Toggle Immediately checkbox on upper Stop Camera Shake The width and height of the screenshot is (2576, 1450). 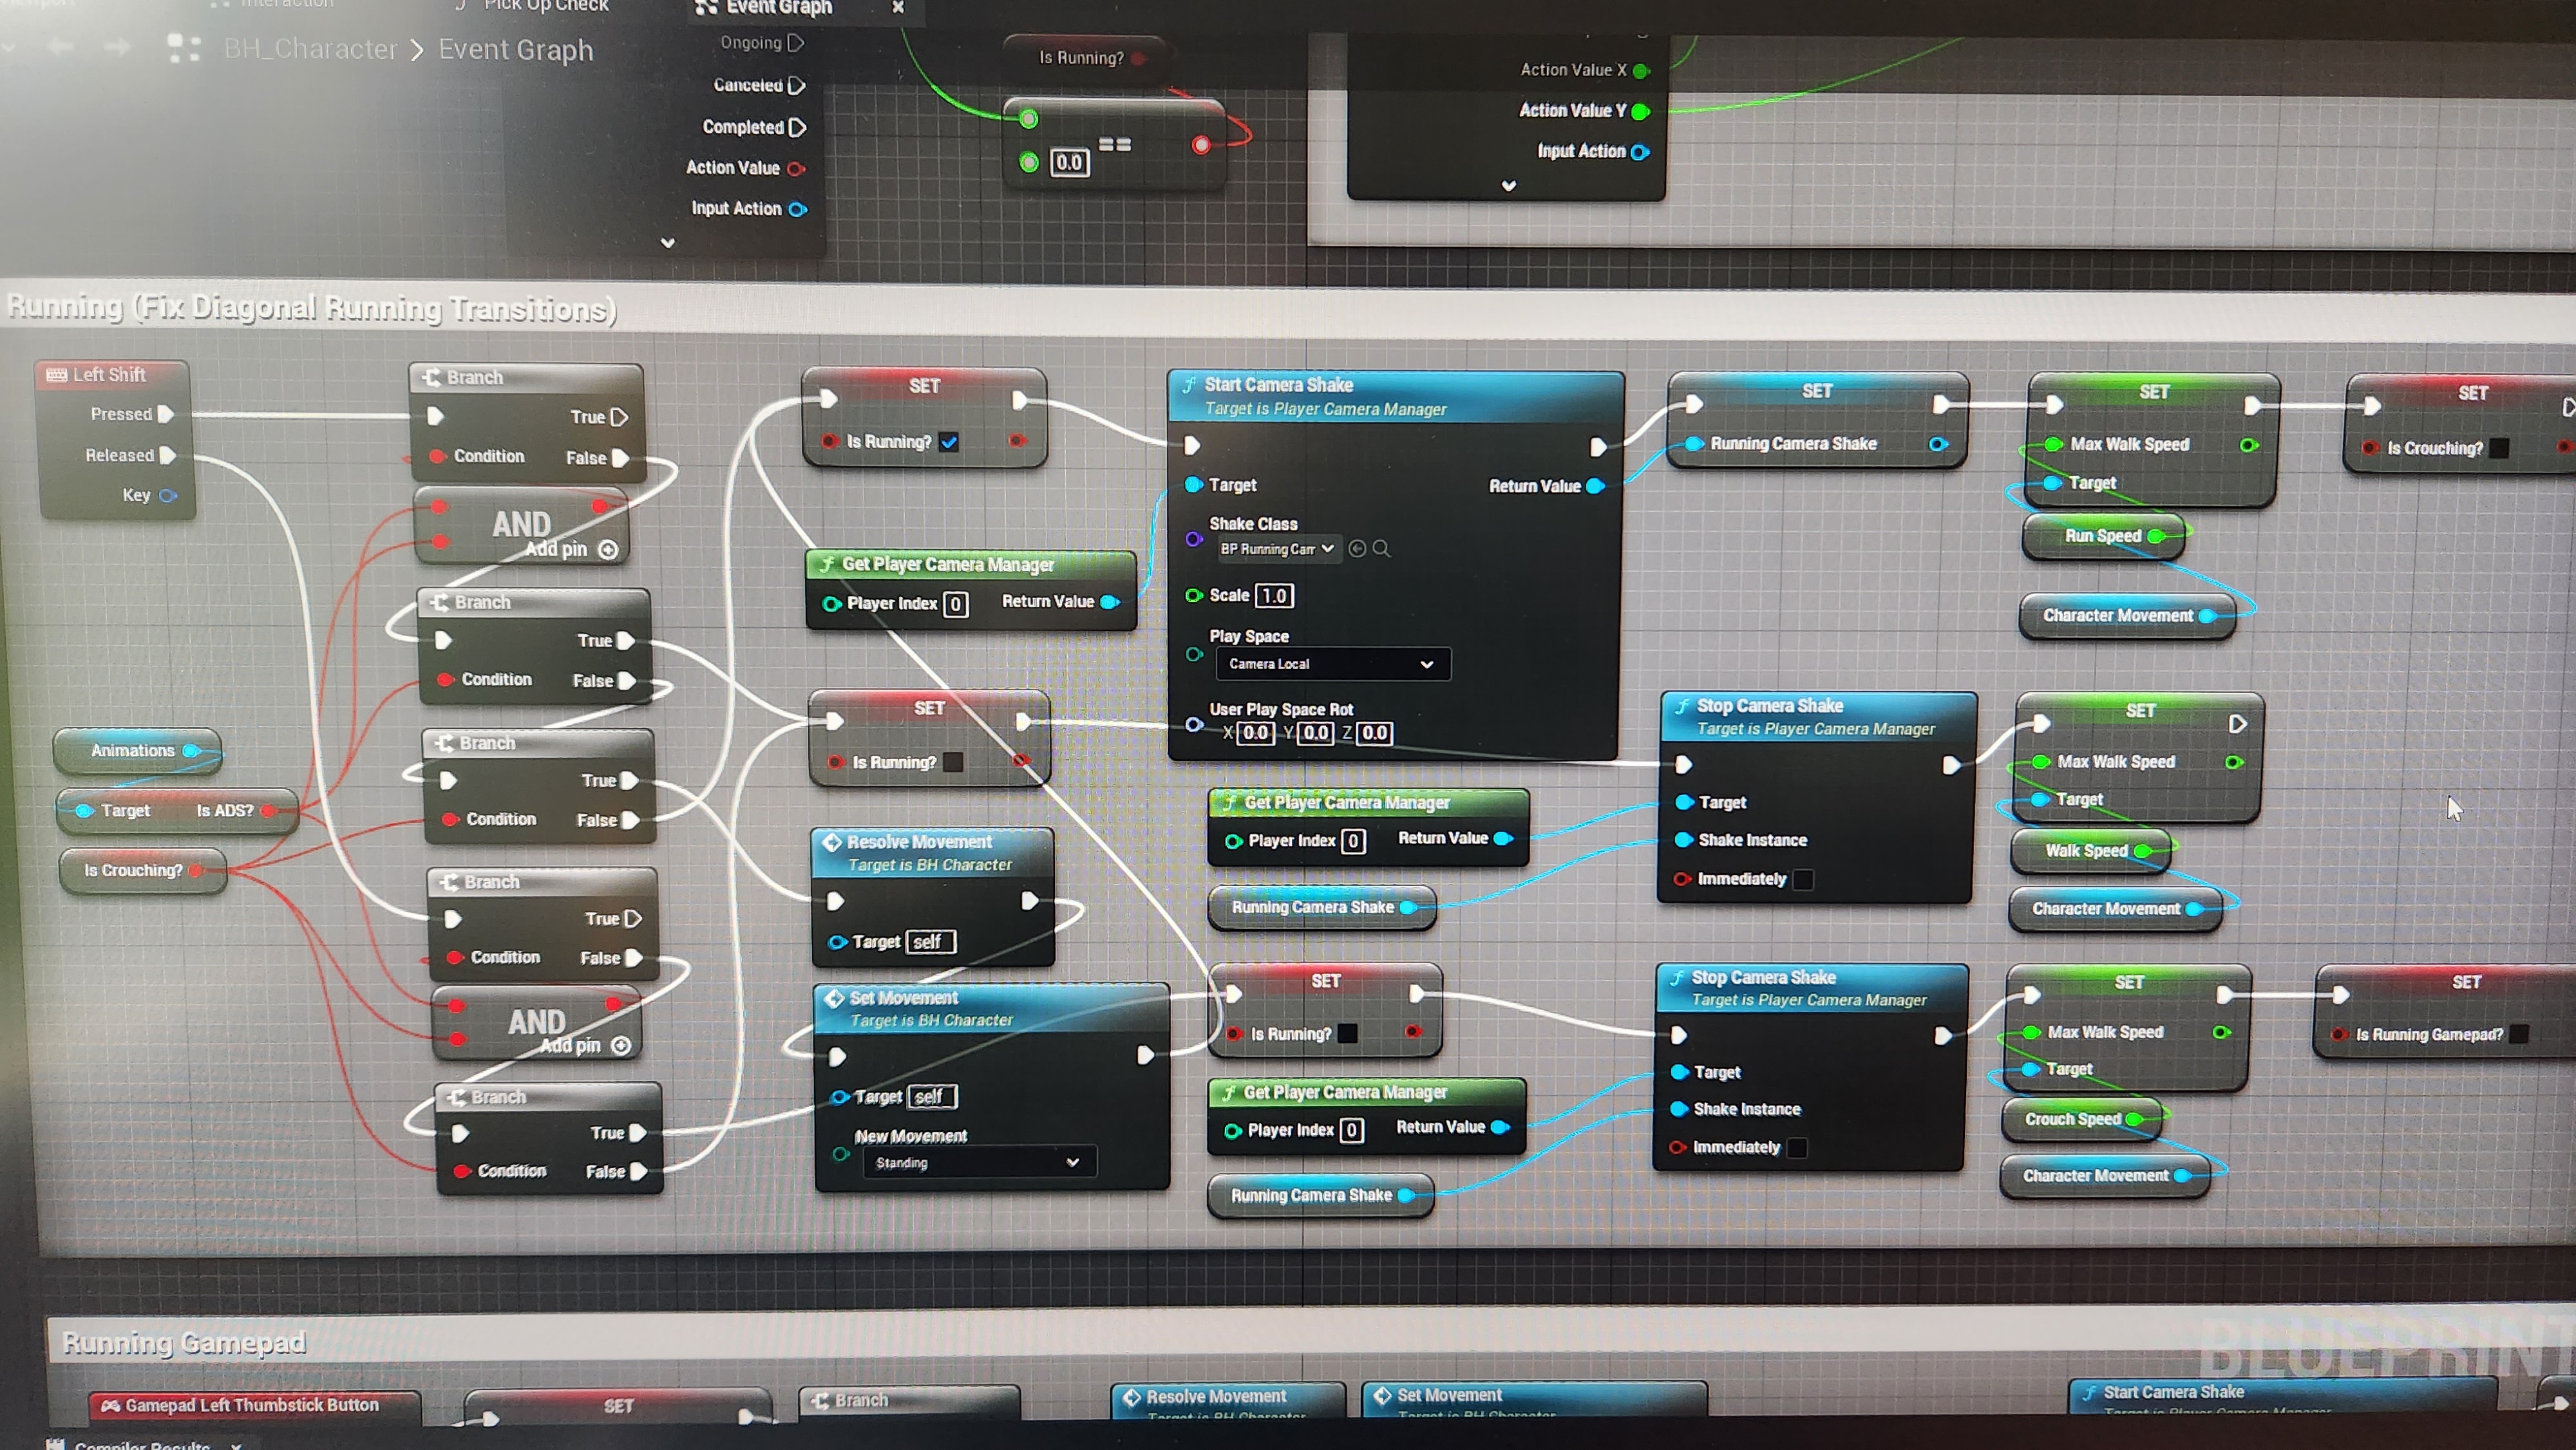click(x=1803, y=879)
